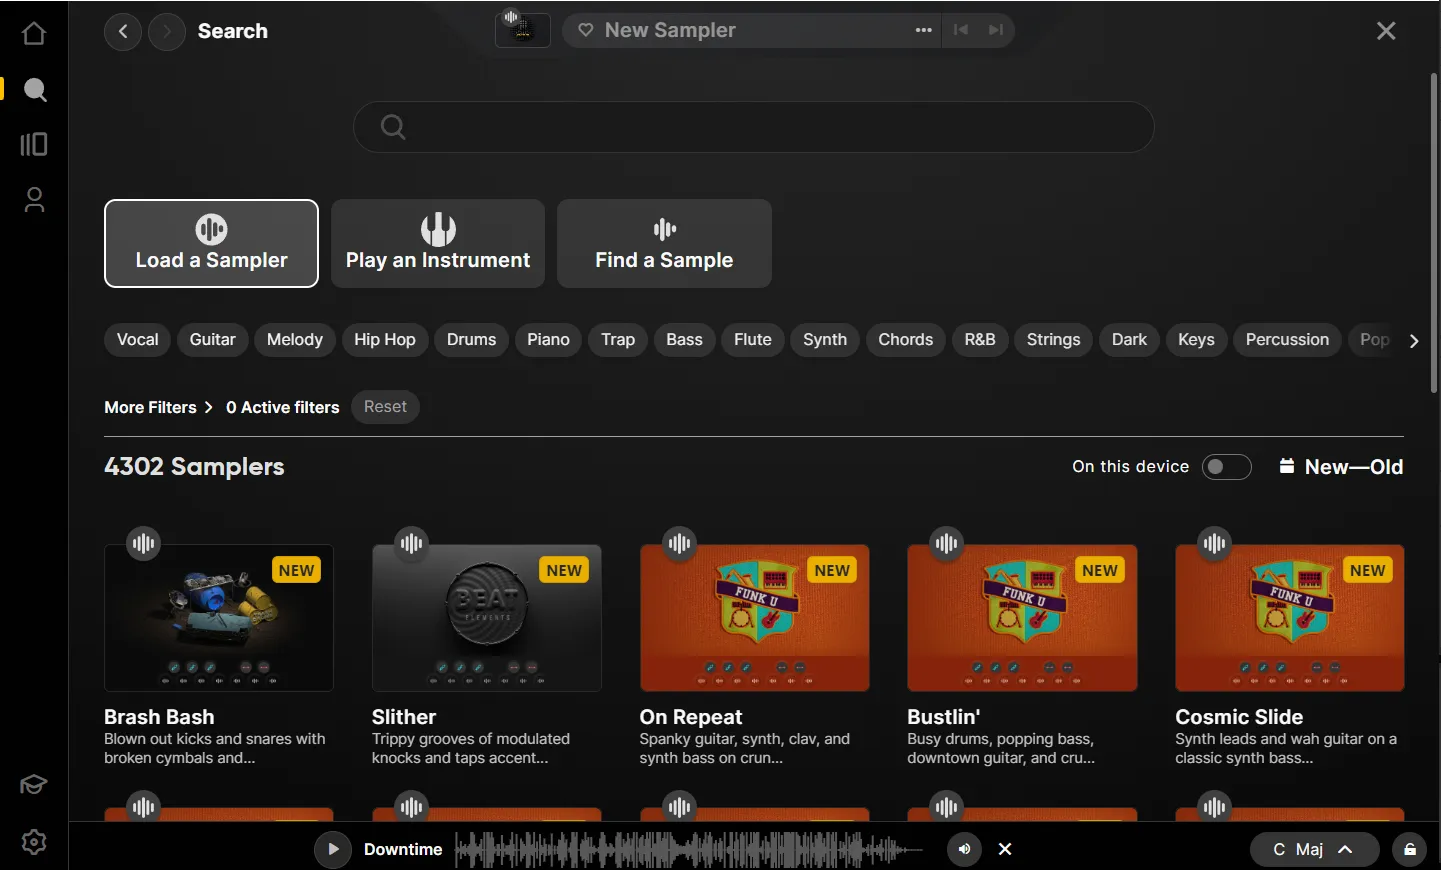This screenshot has height=870, width=1441.
Task: Click the lock icon beside key selector
Action: [1410, 849]
